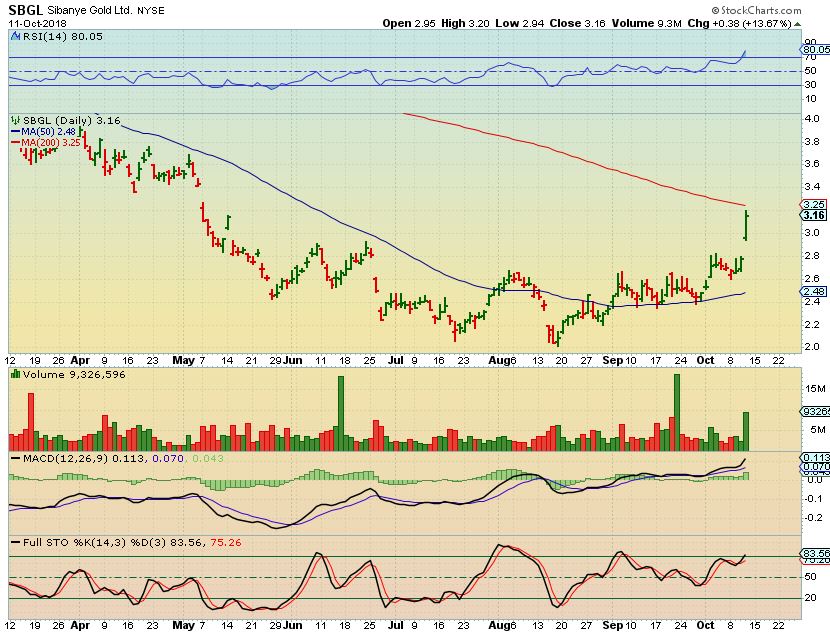Click the Close 3.16 header value
The image size is (830, 635).
(x=578, y=23)
